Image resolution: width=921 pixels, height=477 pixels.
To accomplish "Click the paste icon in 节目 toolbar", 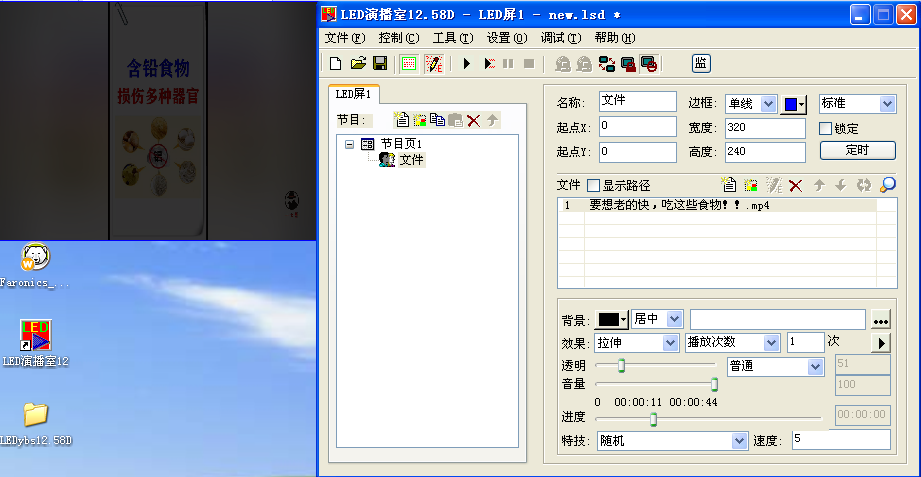I will [x=455, y=120].
